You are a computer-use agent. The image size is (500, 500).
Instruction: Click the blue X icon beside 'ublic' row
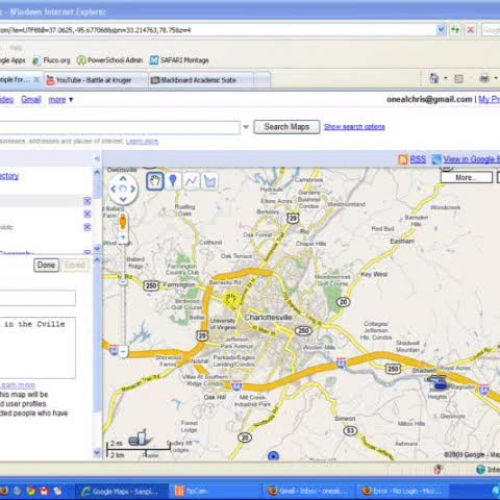tap(87, 227)
